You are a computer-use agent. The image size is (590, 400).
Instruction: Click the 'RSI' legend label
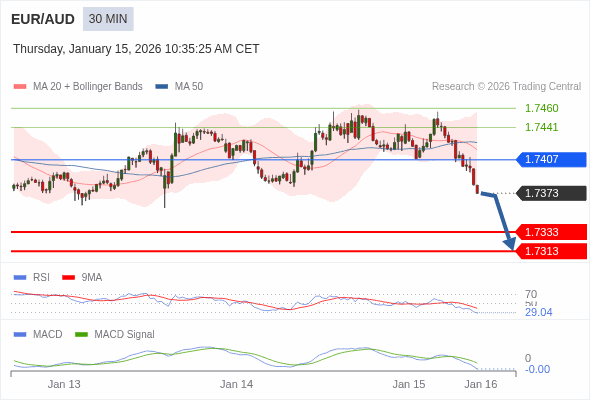pyautogui.click(x=41, y=278)
